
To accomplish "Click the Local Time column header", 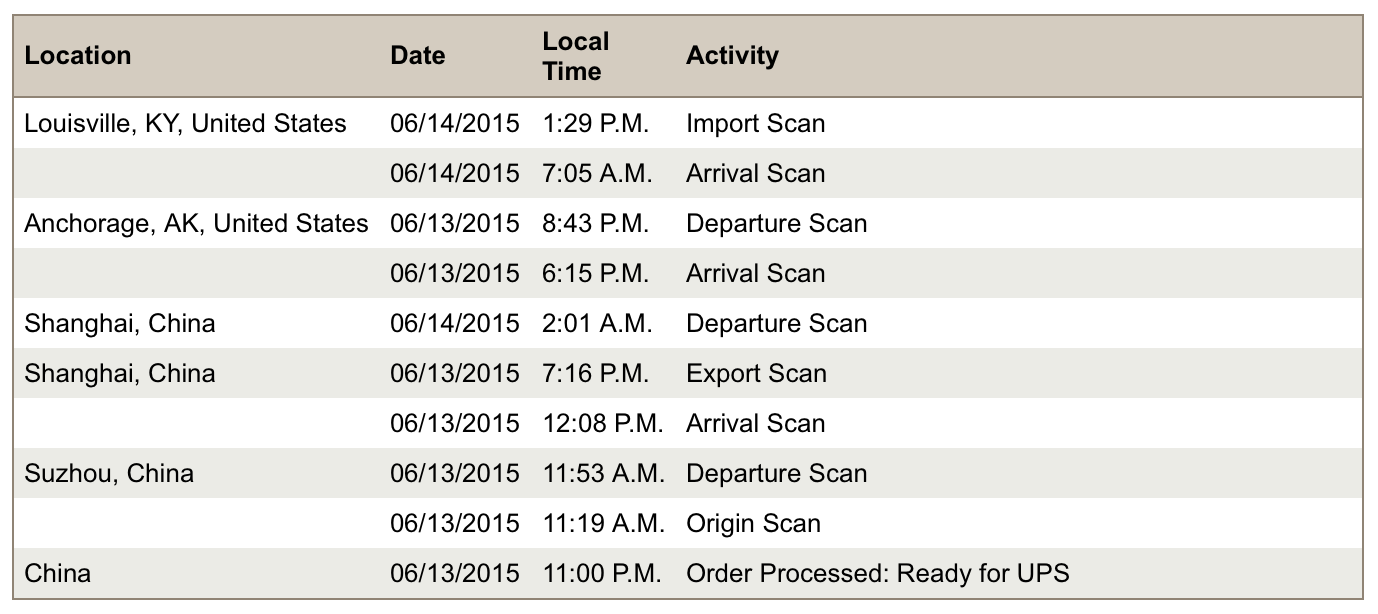I will [x=575, y=56].
